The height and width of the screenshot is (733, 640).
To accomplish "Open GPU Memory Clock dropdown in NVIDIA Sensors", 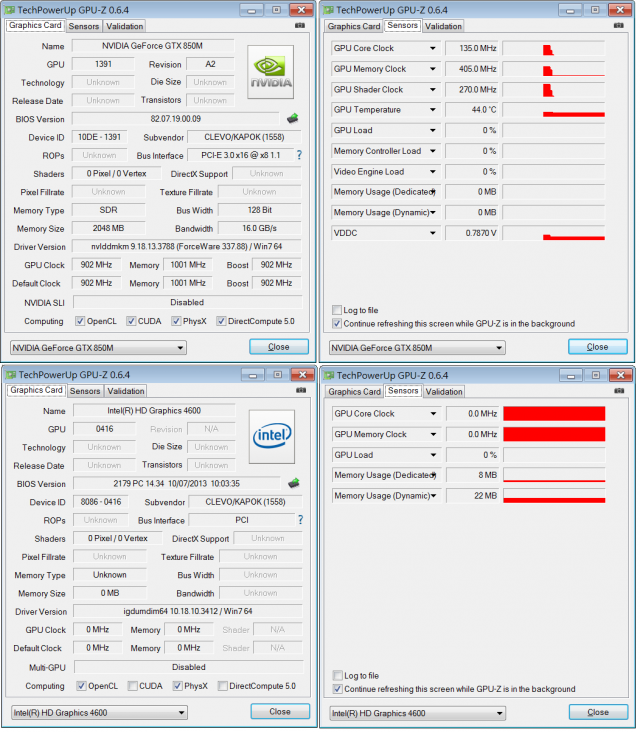I will coord(433,69).
